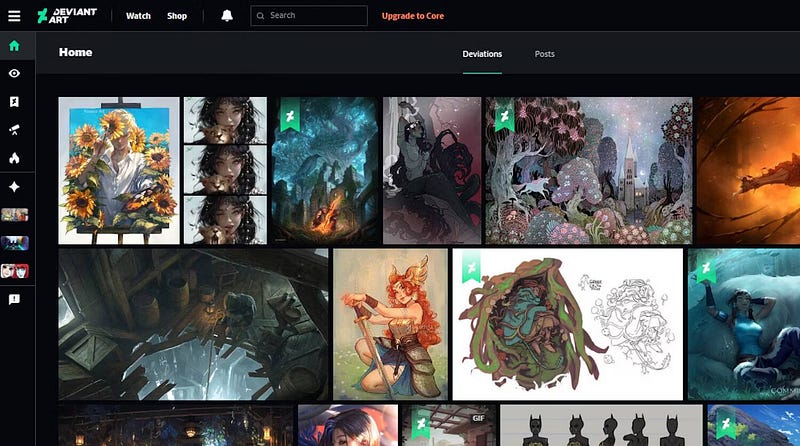Open fairy-tale forest castle artwork

(x=589, y=171)
